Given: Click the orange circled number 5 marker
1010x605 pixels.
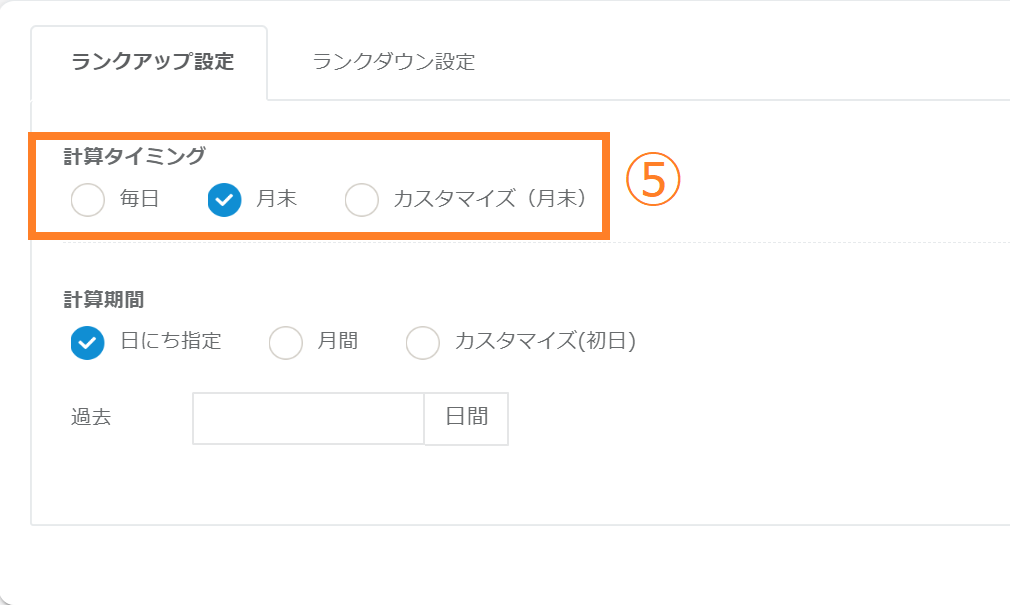Looking at the screenshot, I should point(653,180).
